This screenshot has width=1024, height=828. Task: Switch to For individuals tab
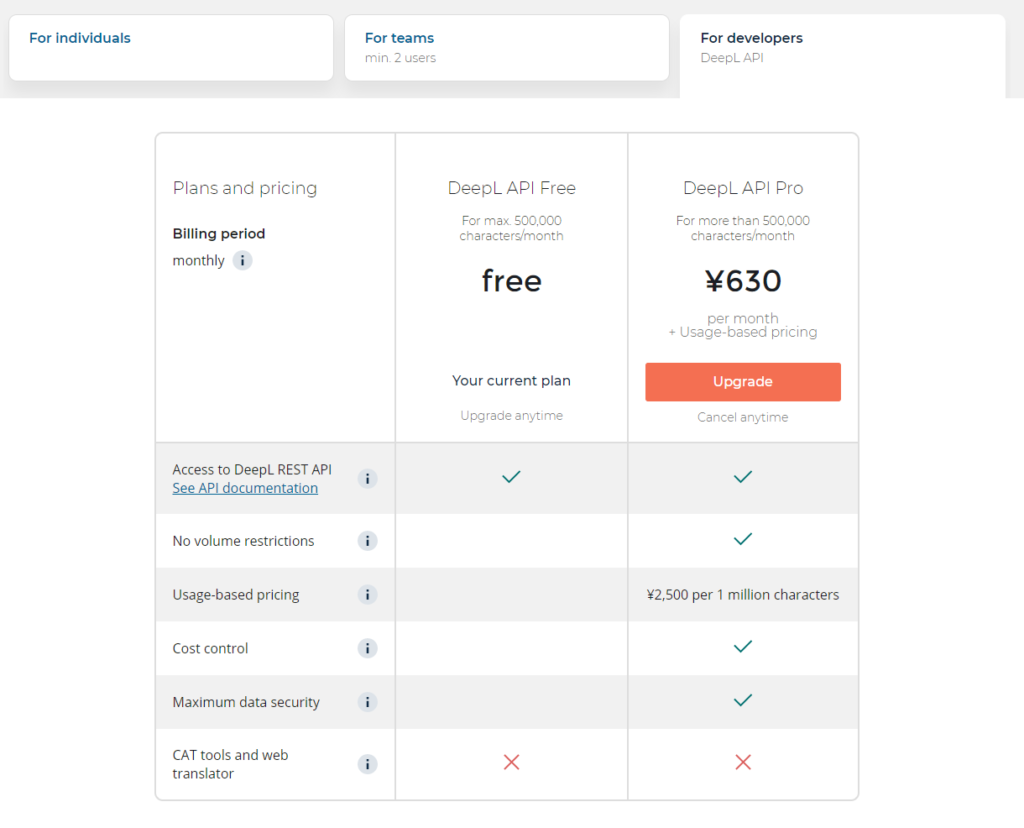coord(171,48)
